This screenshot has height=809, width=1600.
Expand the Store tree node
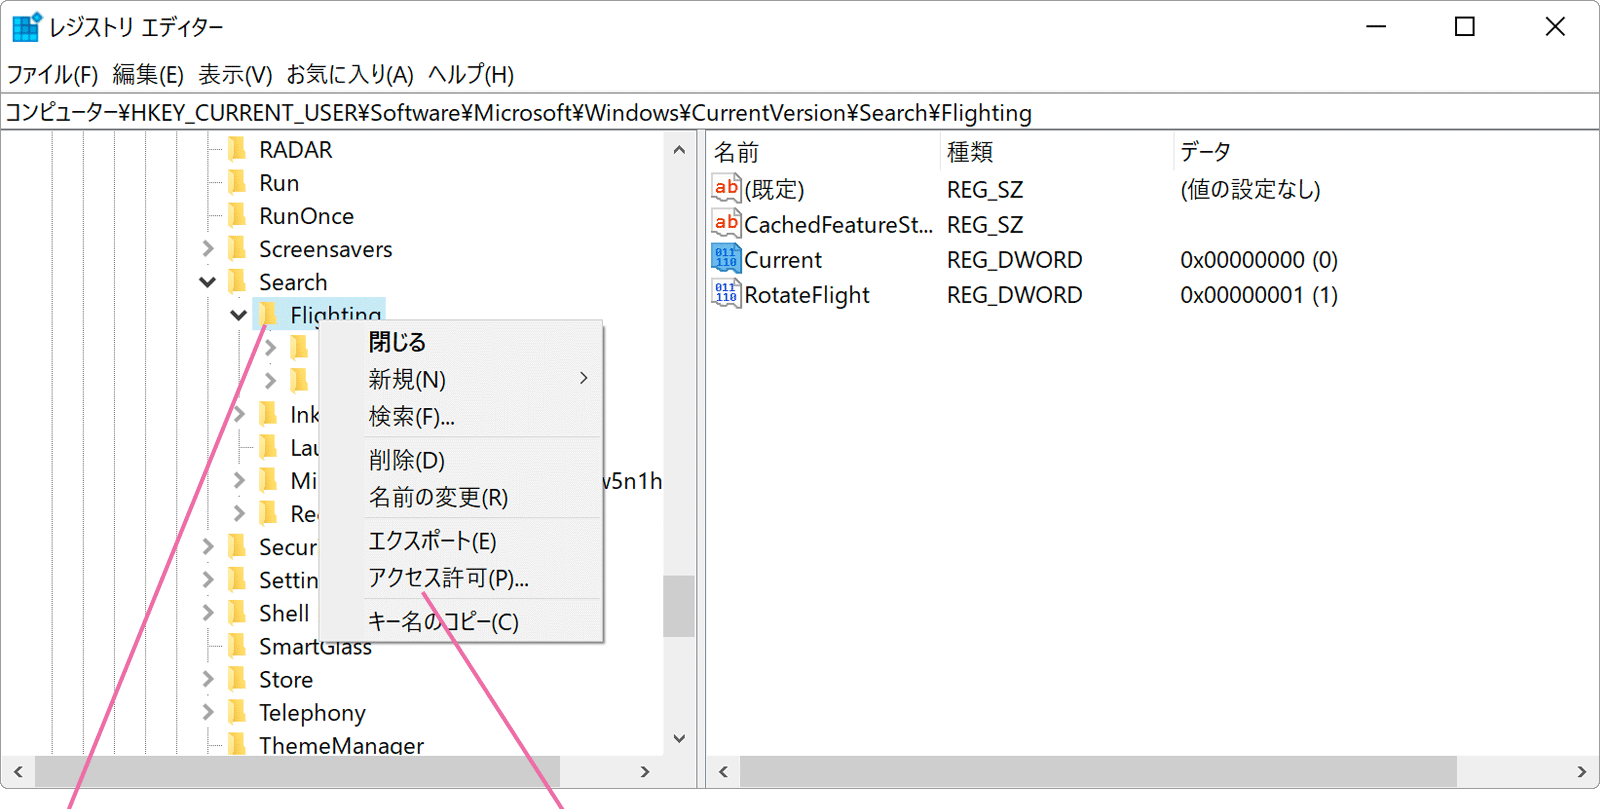click(208, 679)
